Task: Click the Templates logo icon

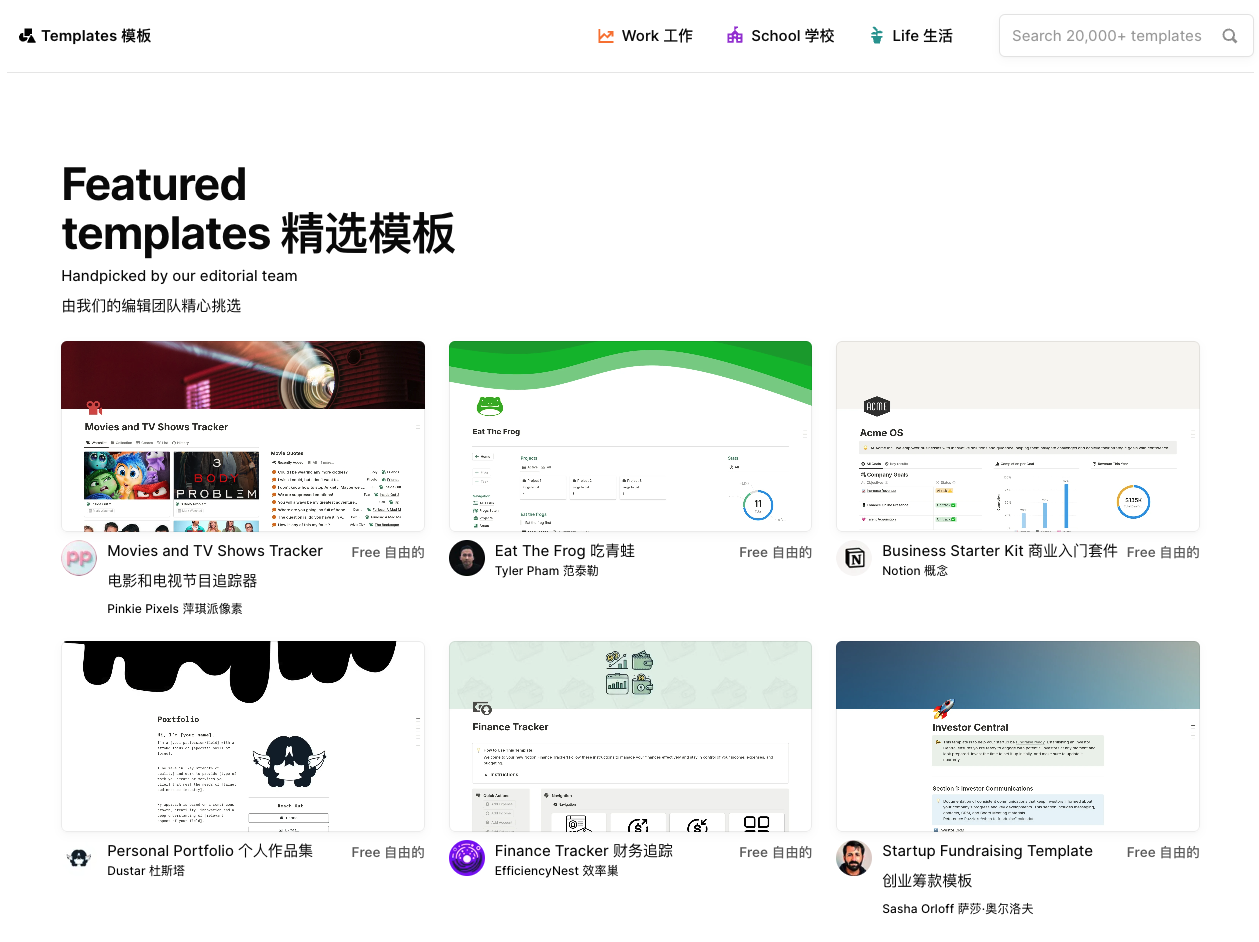Action: click(x=27, y=36)
